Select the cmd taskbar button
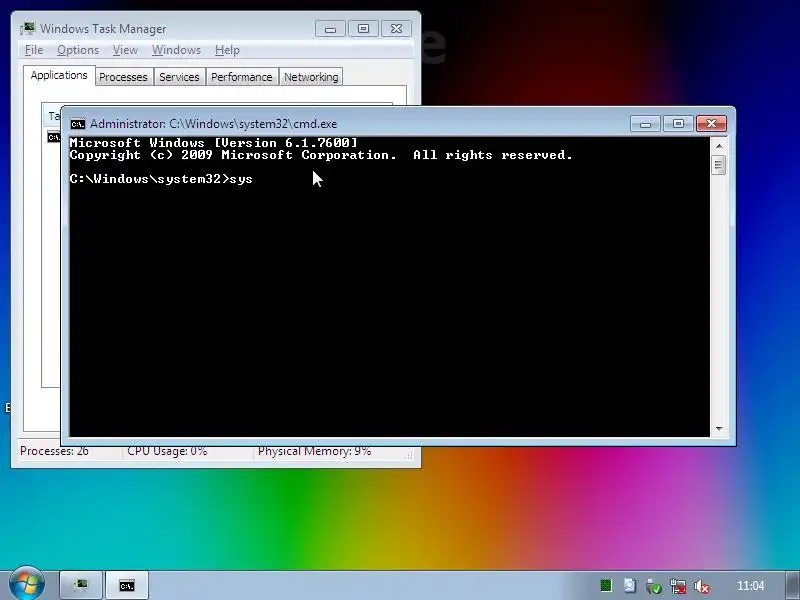This screenshot has width=800, height=600. coord(127,585)
